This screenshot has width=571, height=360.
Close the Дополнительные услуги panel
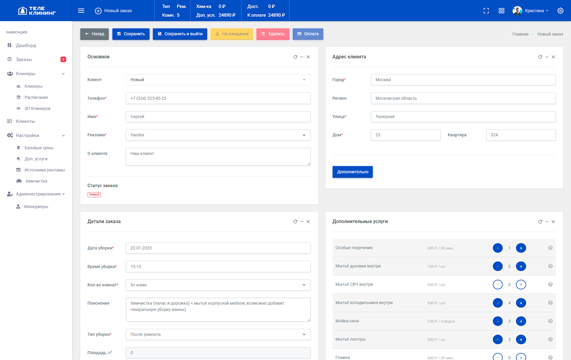point(553,221)
